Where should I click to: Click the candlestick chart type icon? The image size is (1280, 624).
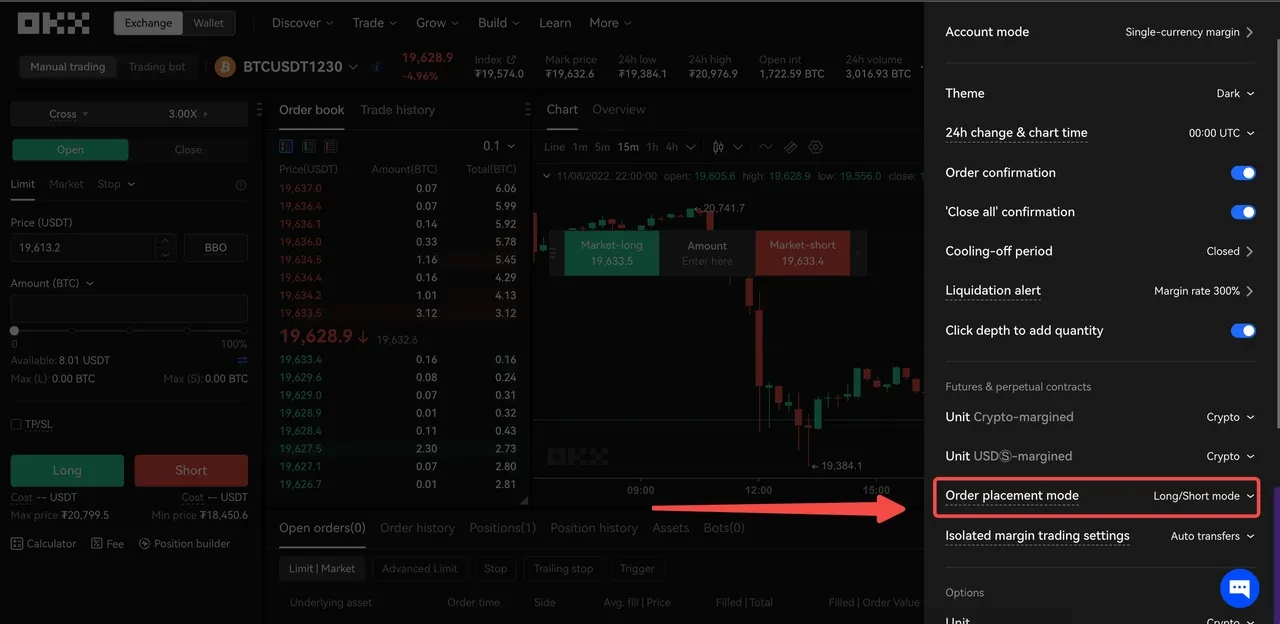718,147
